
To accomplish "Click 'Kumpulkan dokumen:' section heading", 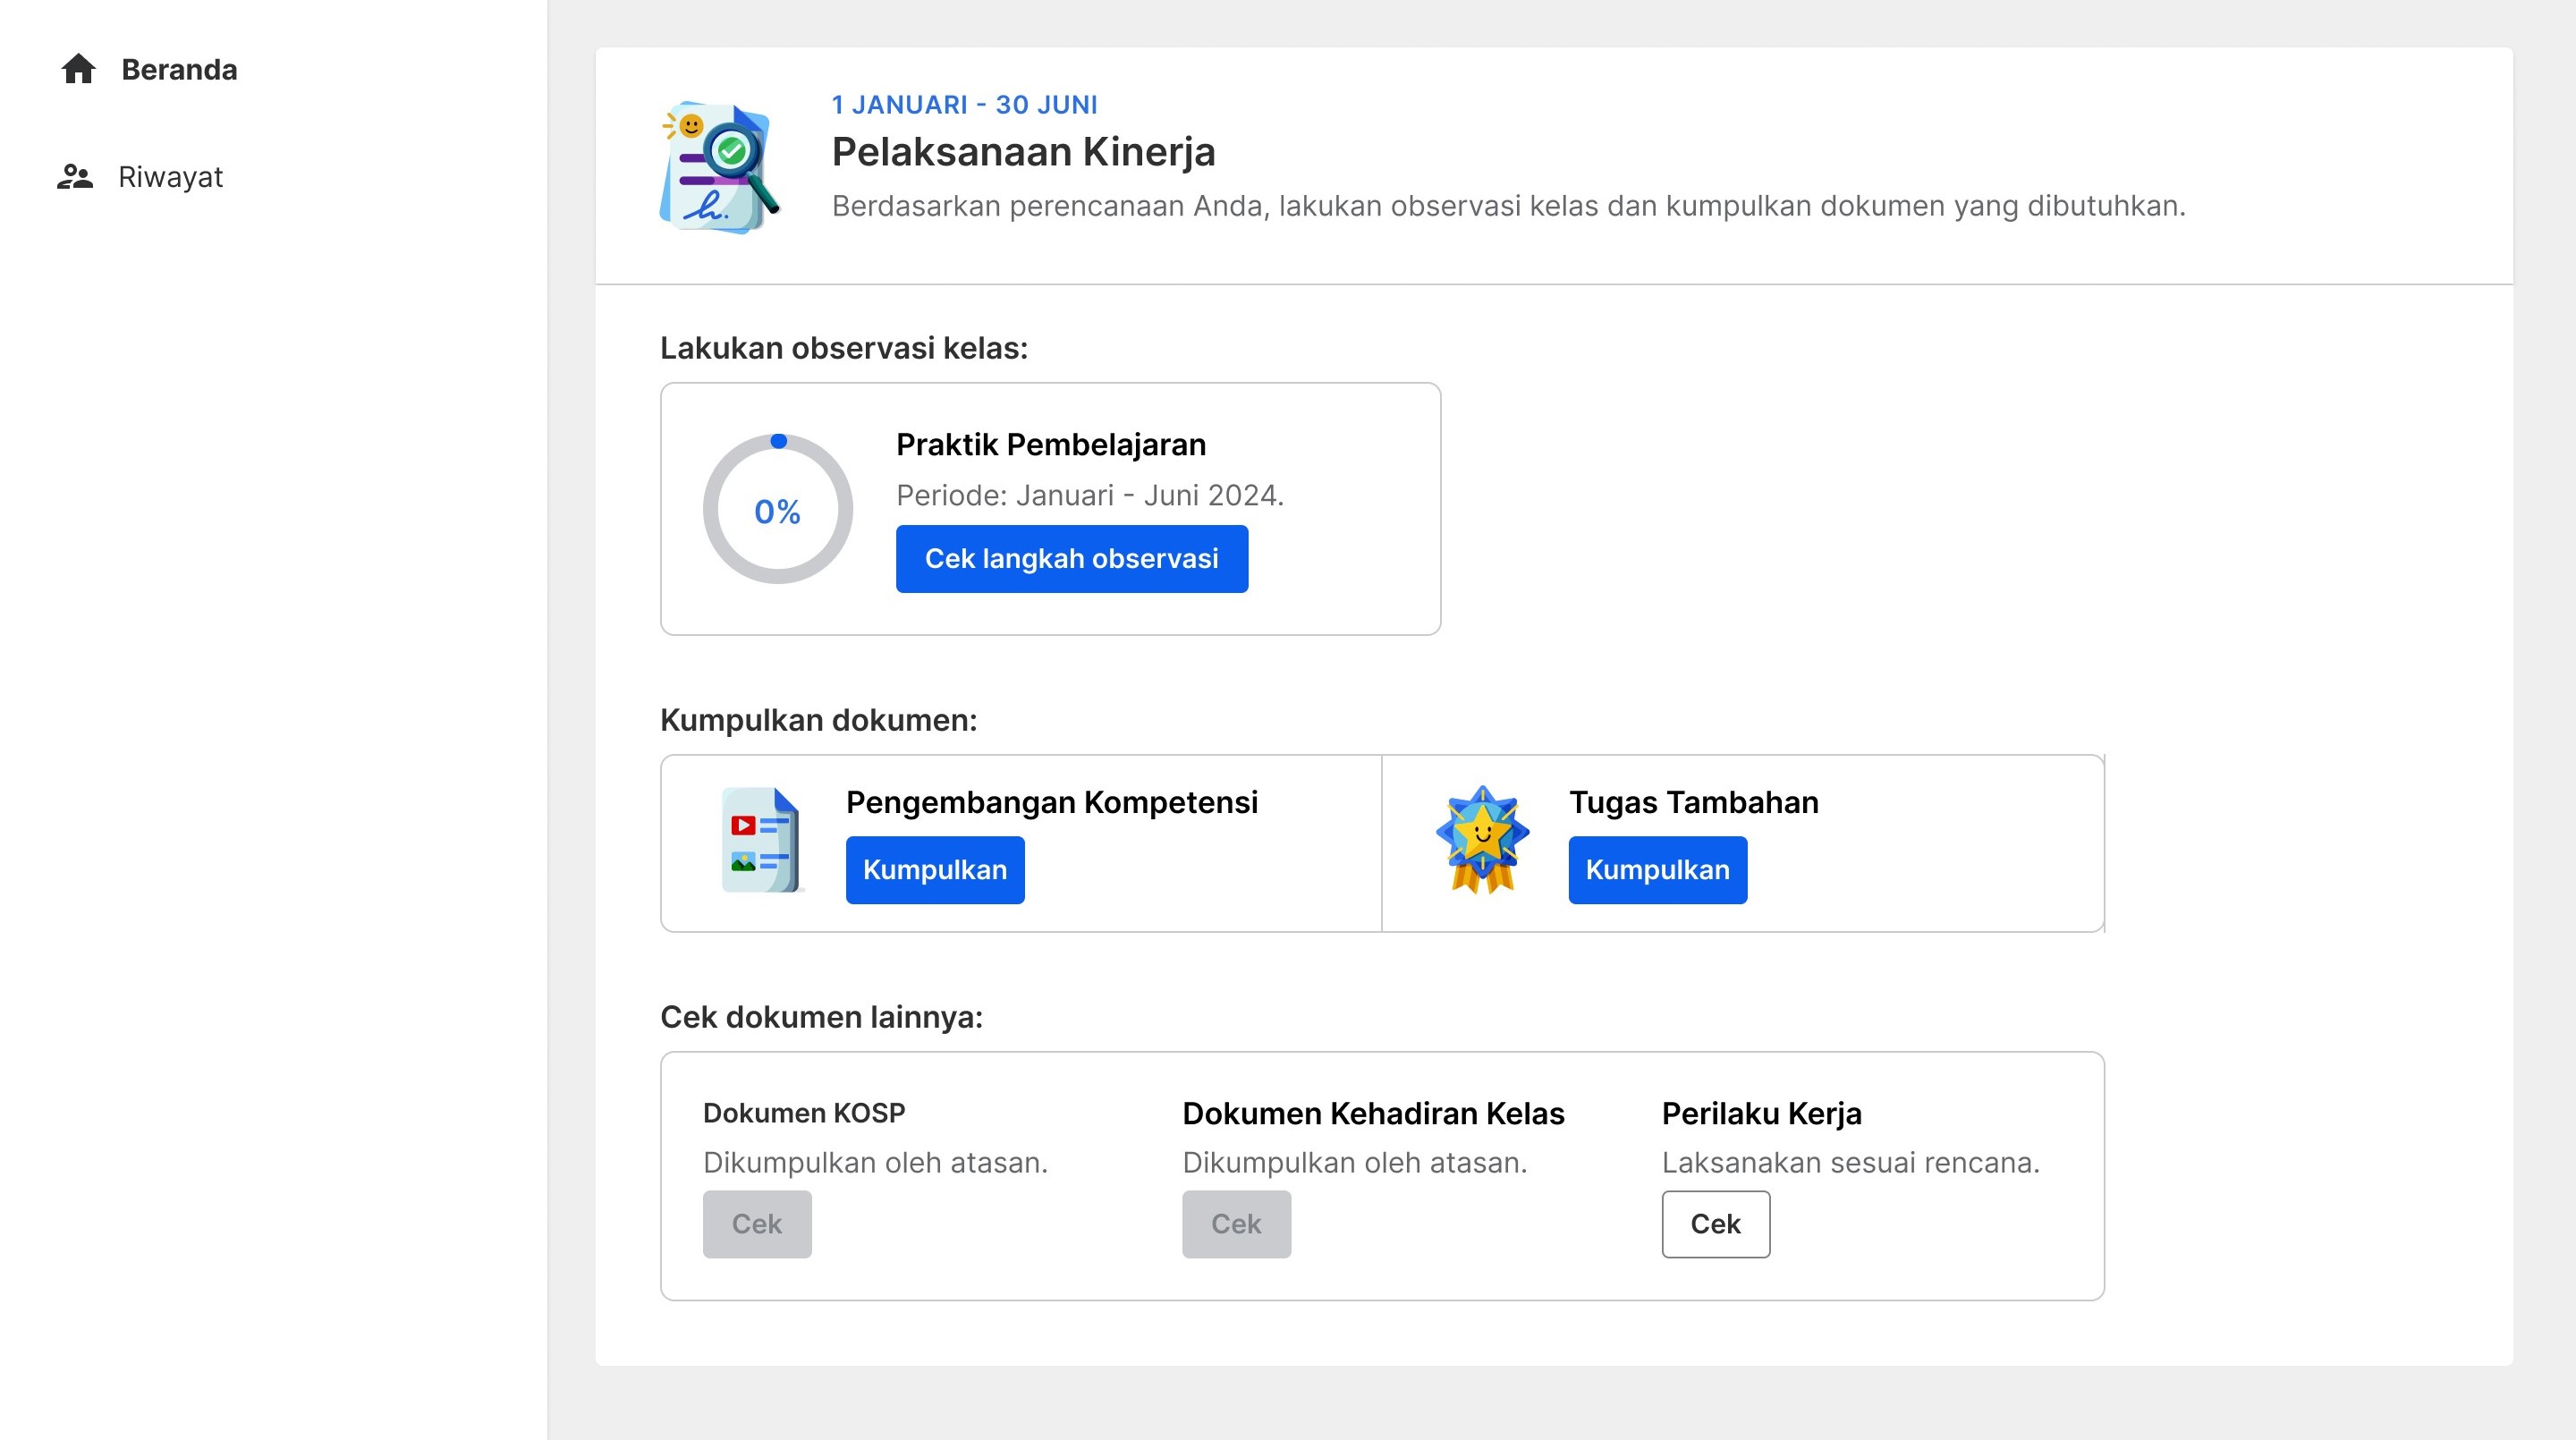I will click(819, 720).
